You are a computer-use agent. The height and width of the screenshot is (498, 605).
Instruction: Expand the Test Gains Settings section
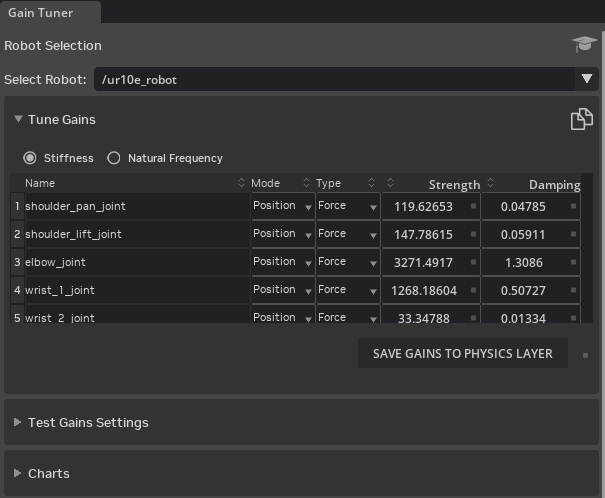88,422
